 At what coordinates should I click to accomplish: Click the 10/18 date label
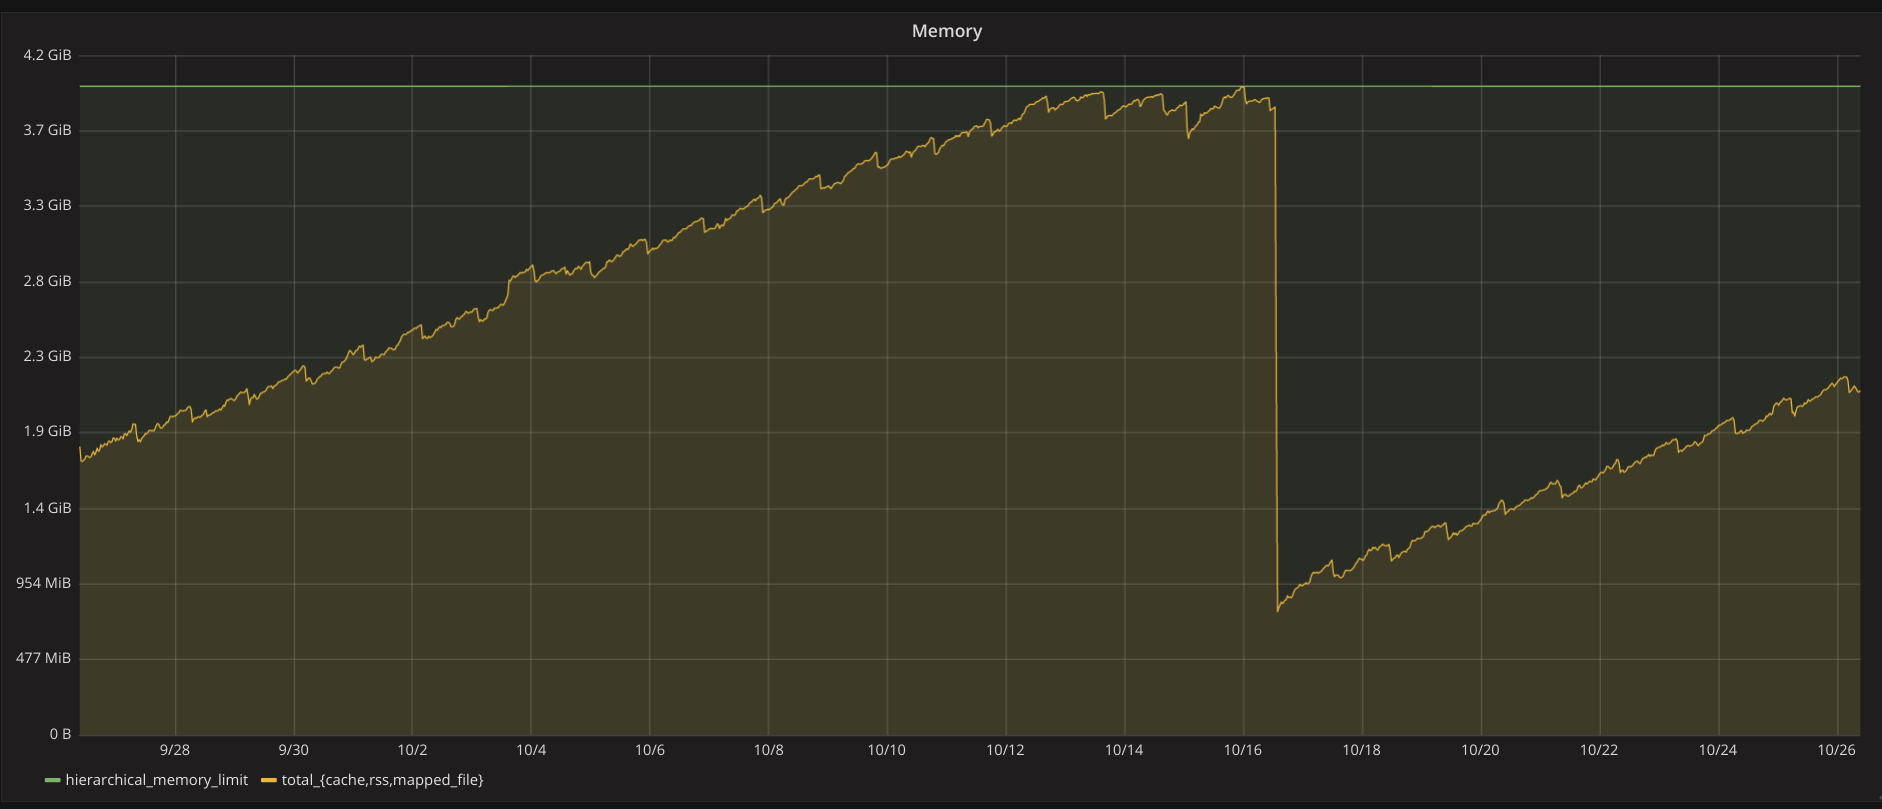click(1361, 750)
